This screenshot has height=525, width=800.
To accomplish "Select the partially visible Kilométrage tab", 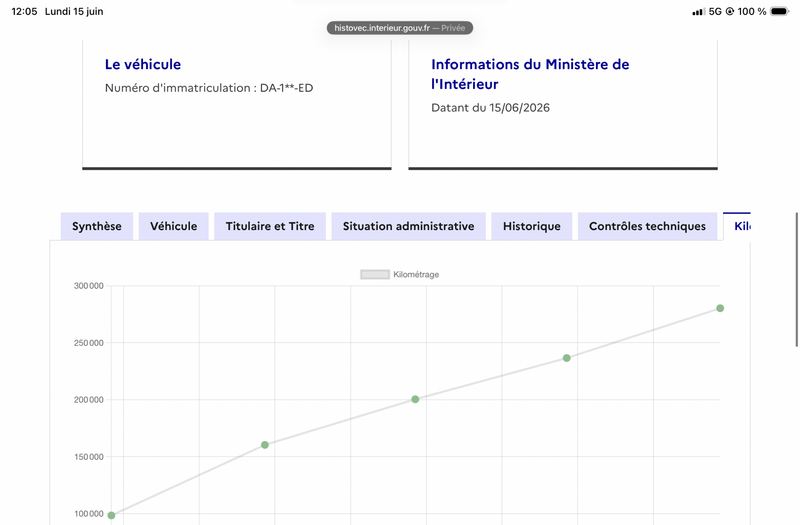I will [x=737, y=226].
